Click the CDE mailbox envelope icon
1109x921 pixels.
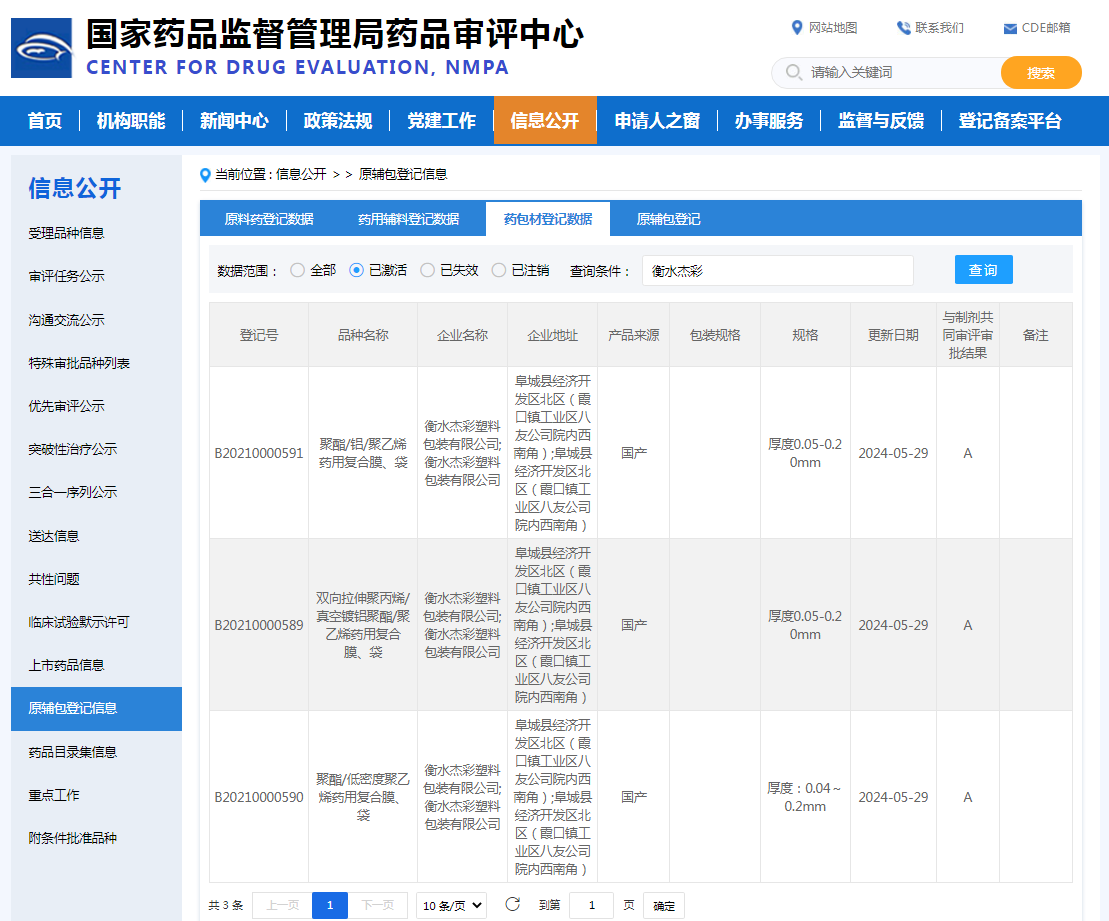coord(1010,28)
